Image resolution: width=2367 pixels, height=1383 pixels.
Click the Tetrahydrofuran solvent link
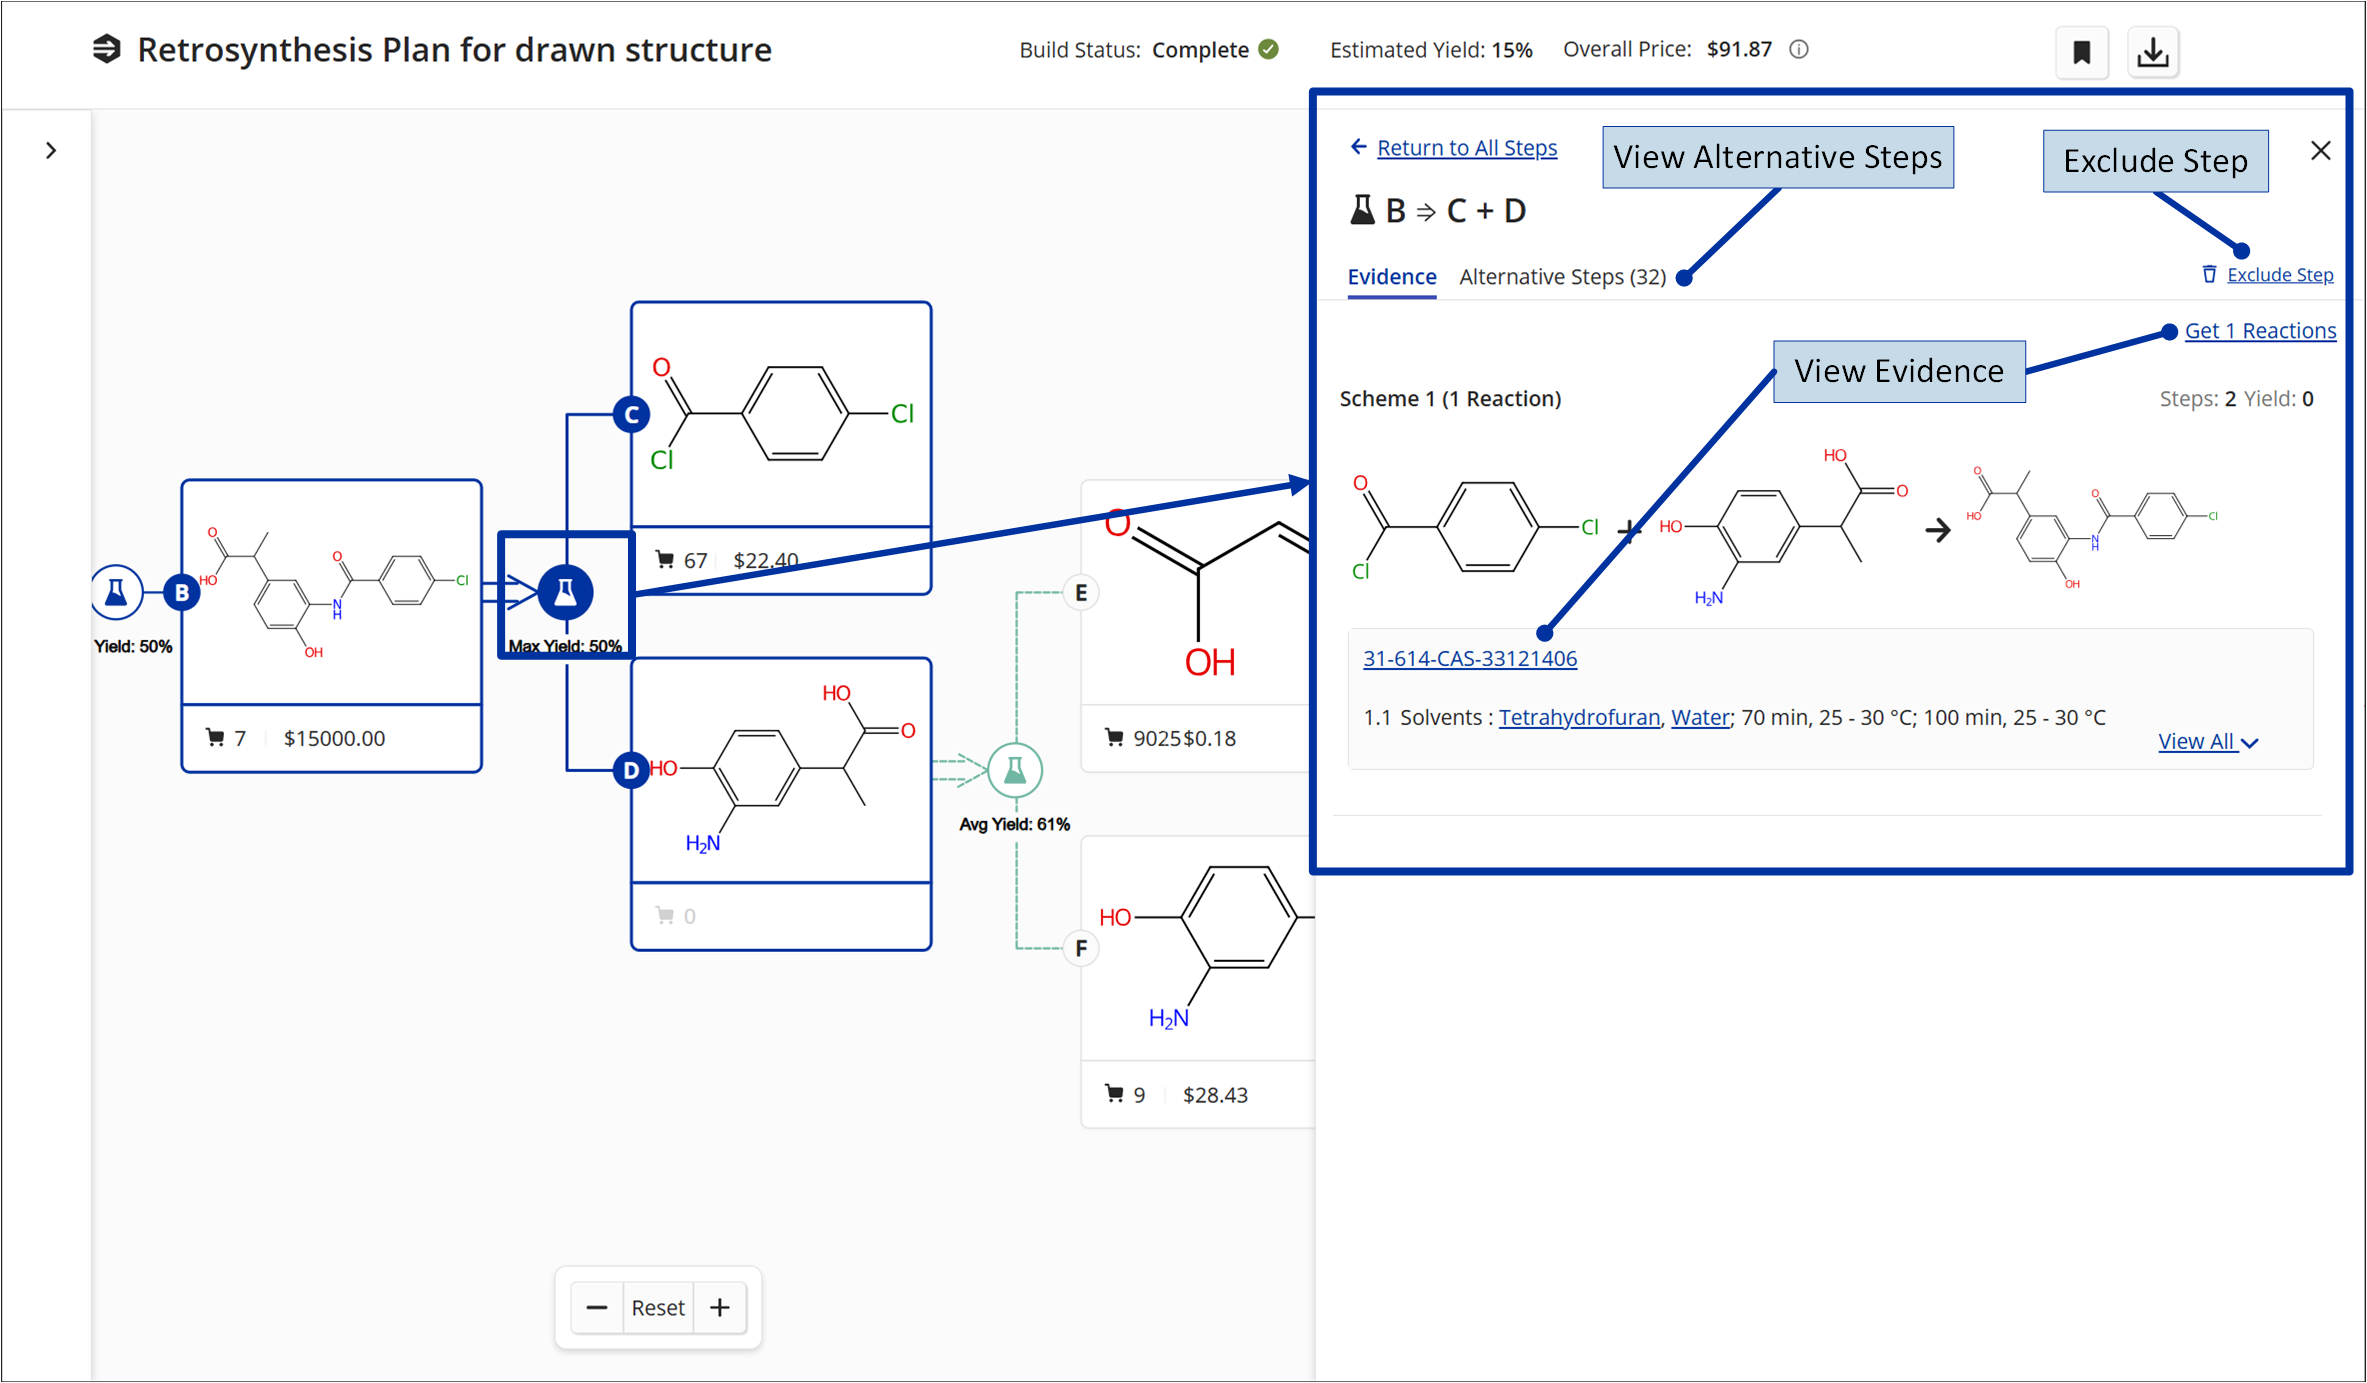click(1579, 718)
